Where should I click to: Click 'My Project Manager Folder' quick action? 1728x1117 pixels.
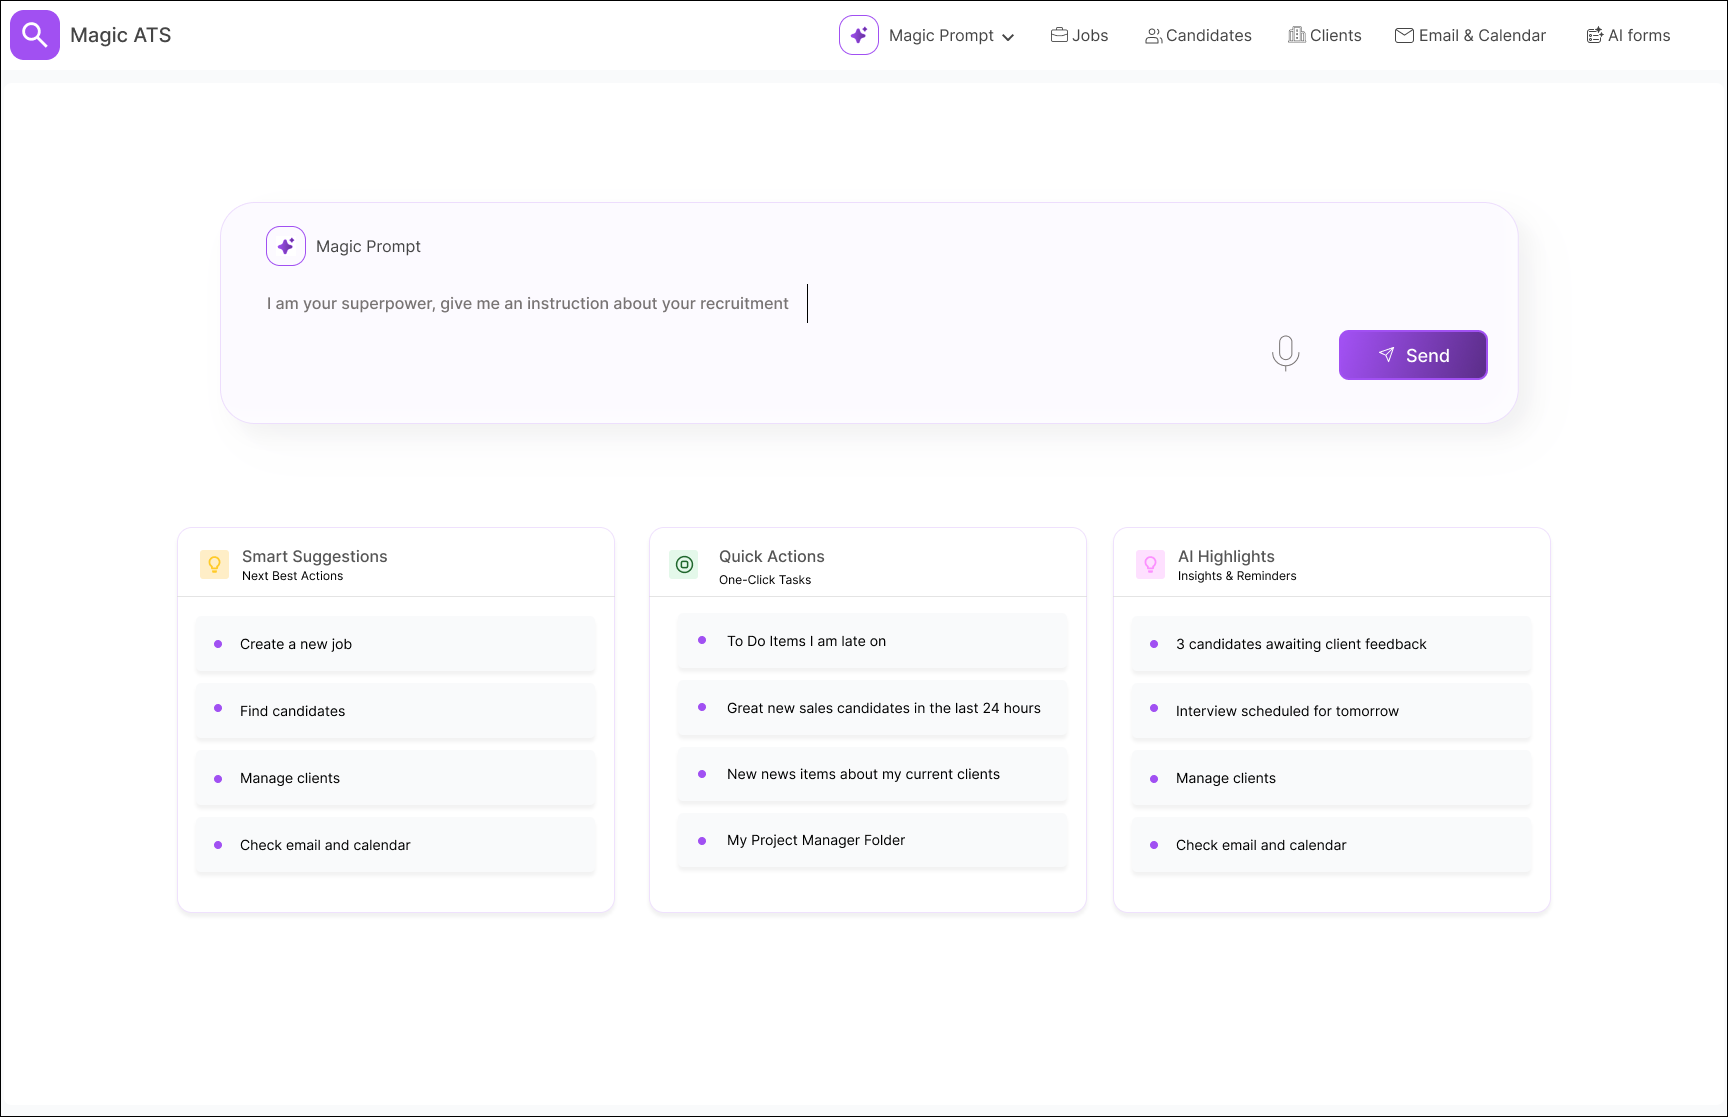870,840
